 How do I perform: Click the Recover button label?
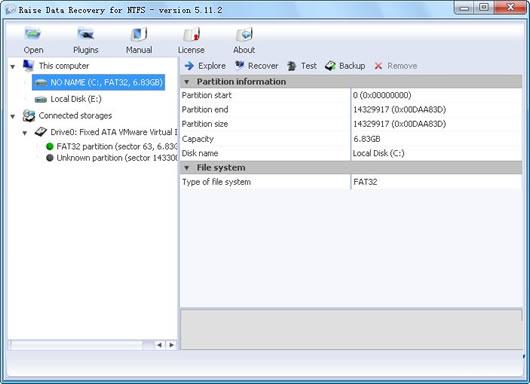pos(263,66)
